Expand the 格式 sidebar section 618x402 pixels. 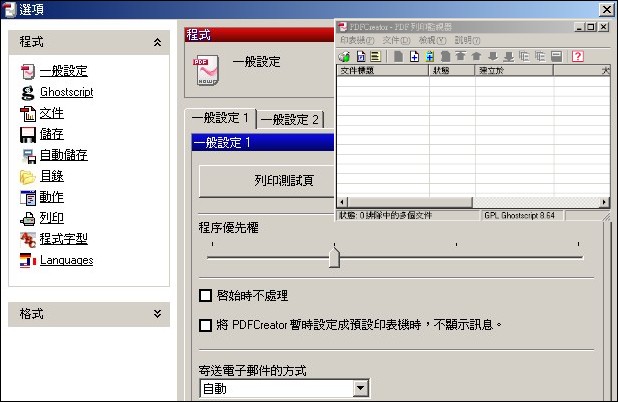[157, 314]
